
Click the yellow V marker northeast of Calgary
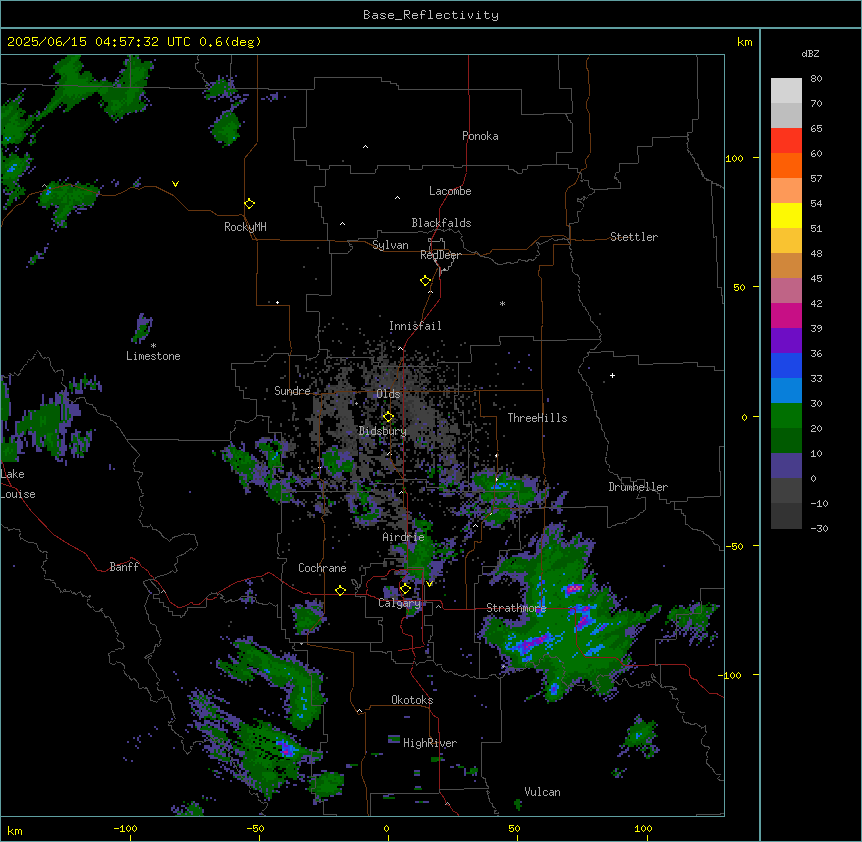click(x=429, y=584)
